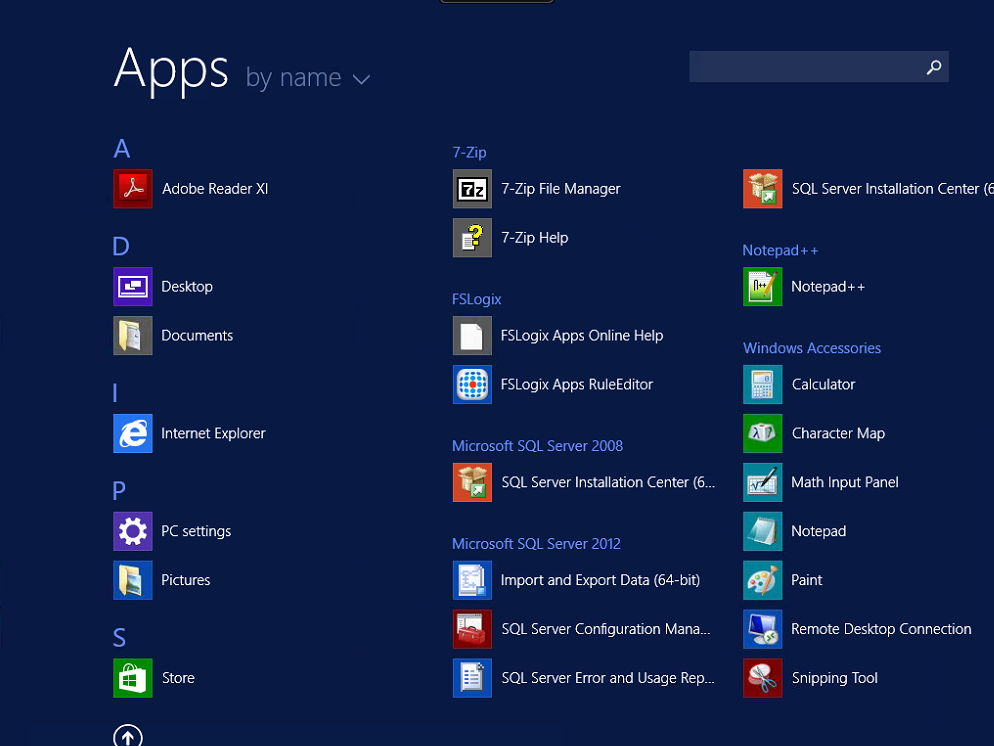
Task: Select the letter S group header
Action: point(119,638)
